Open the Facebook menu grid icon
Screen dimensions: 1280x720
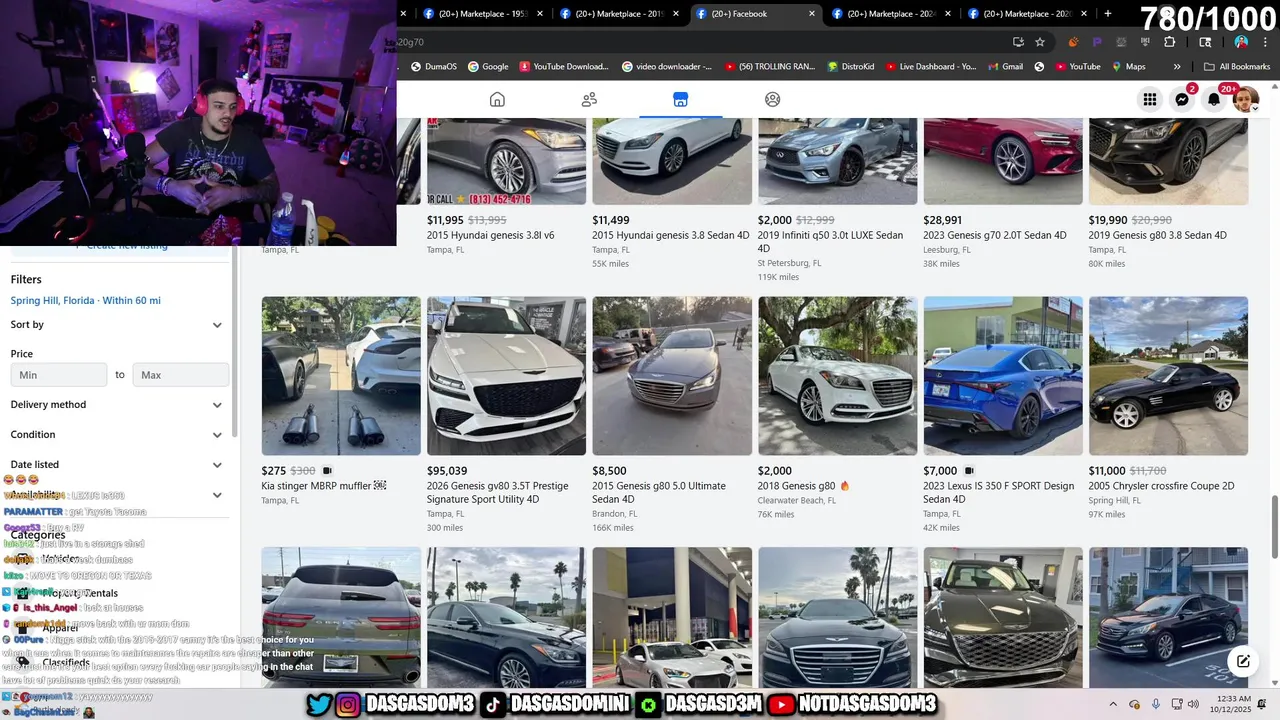tap(1150, 99)
